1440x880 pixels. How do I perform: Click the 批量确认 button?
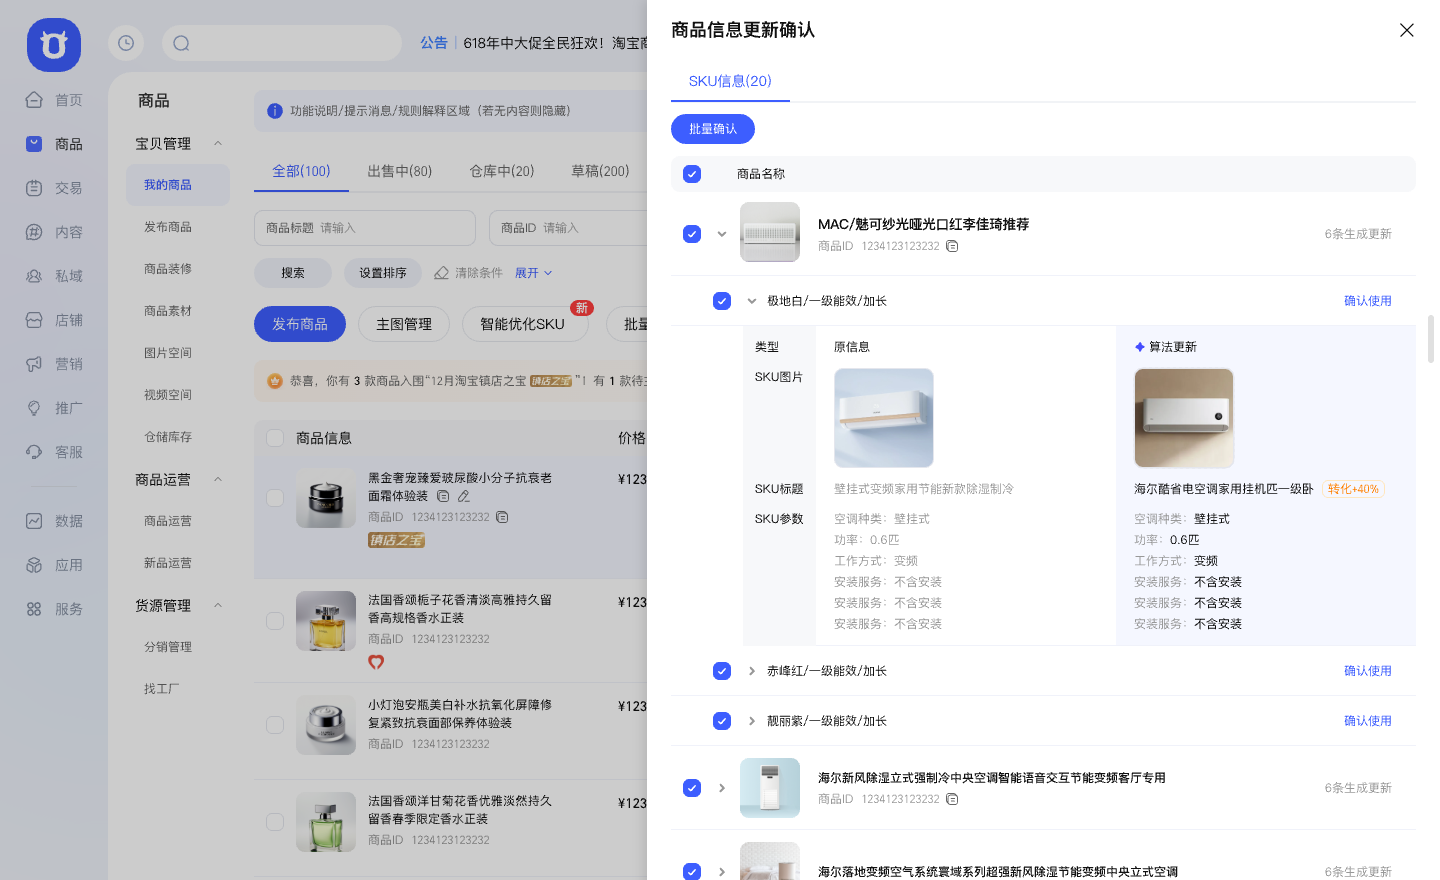pos(713,129)
